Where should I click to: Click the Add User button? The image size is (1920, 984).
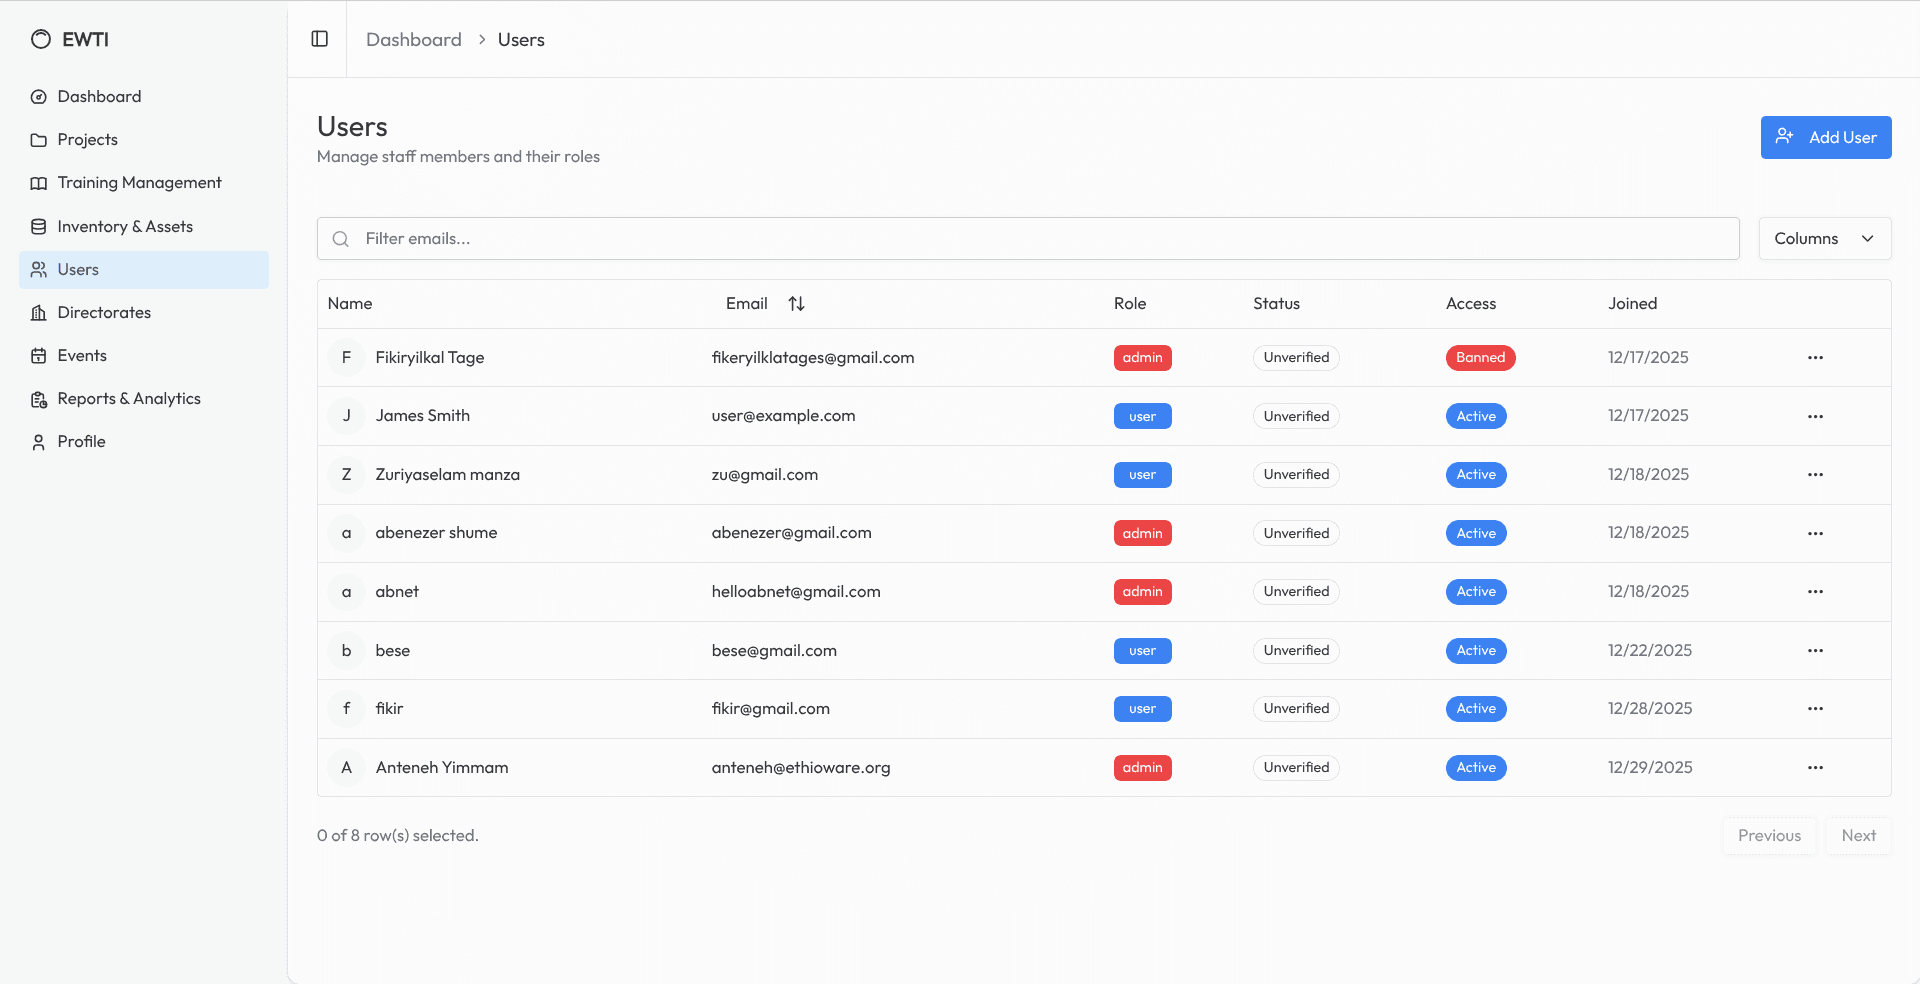click(1825, 137)
